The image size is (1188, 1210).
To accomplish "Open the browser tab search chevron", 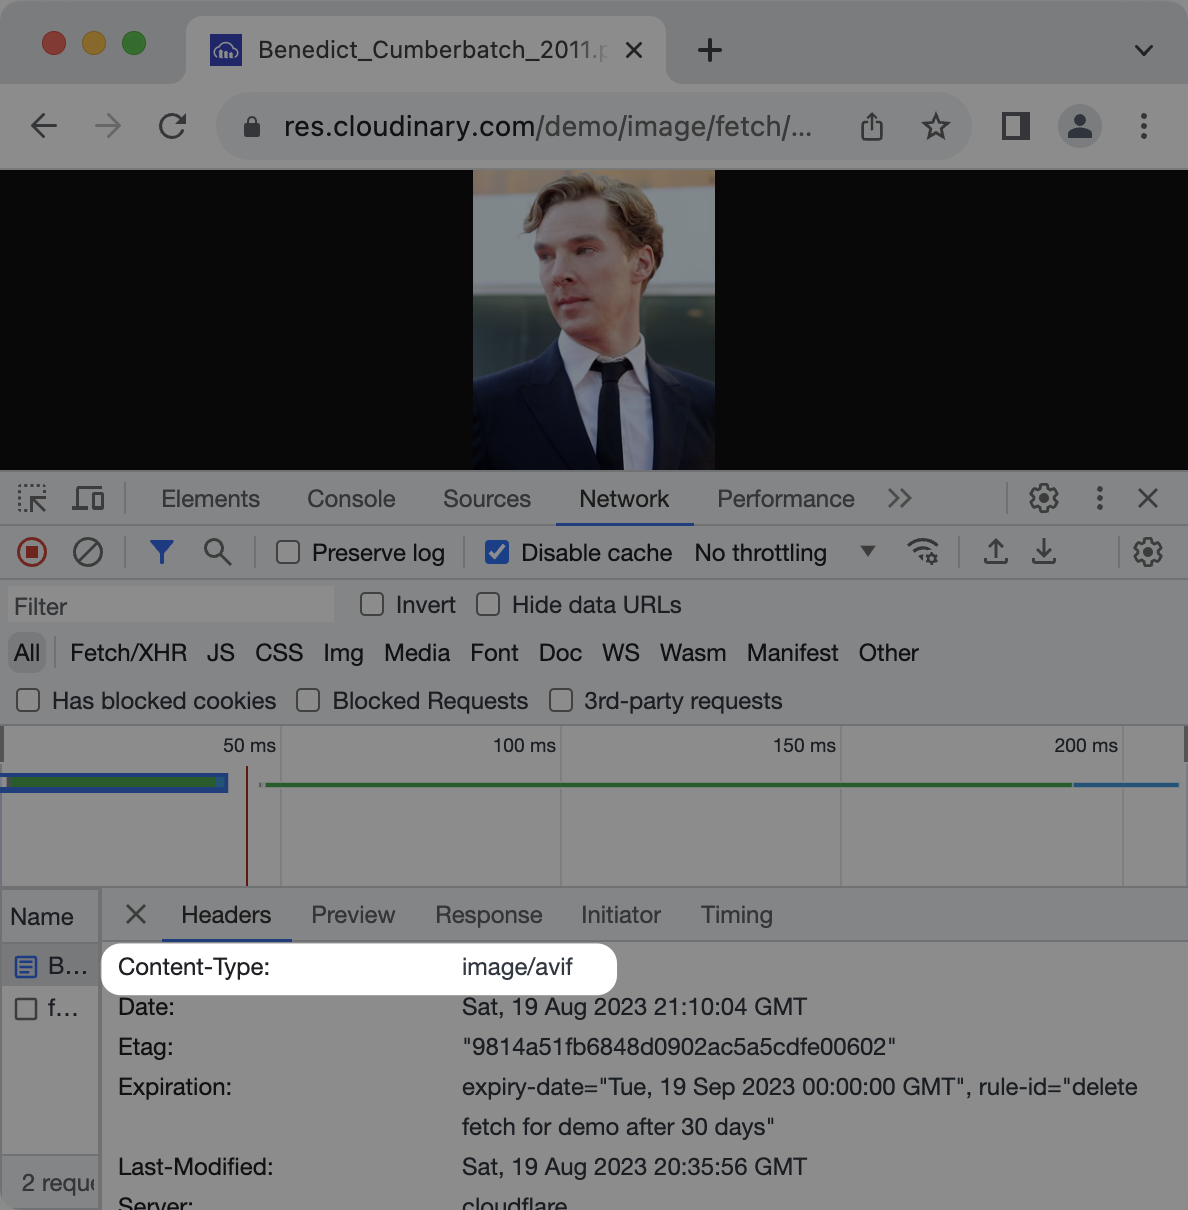I will (1144, 50).
